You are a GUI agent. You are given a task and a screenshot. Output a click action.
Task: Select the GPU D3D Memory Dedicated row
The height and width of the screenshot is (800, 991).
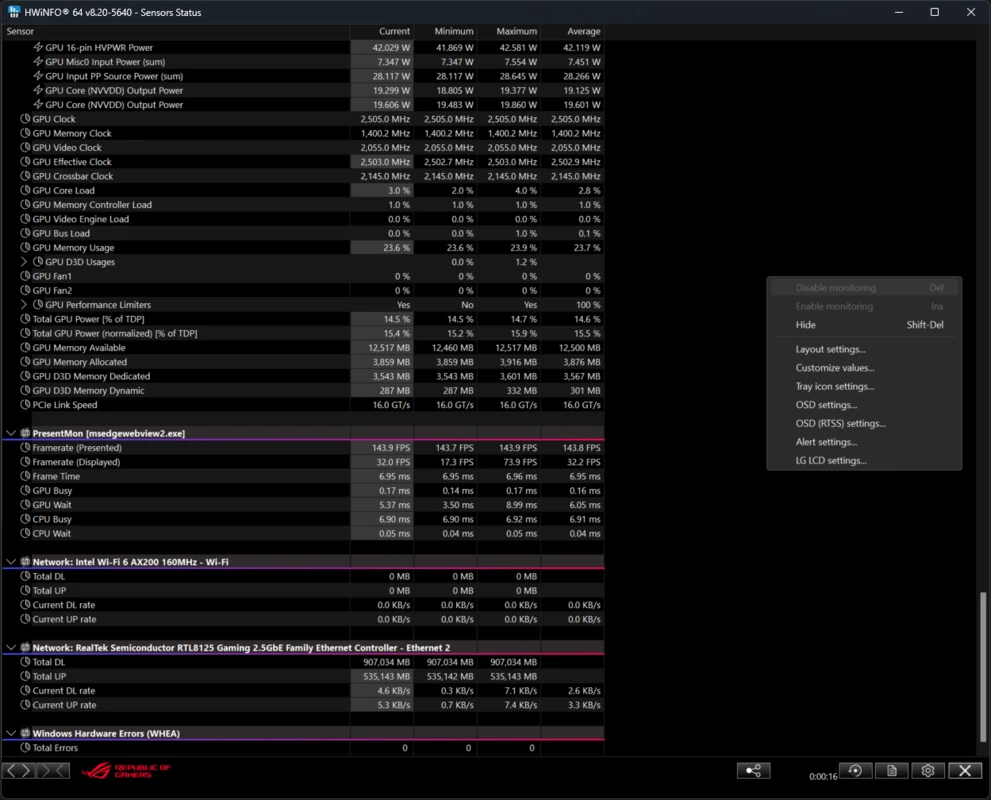click(x=303, y=376)
